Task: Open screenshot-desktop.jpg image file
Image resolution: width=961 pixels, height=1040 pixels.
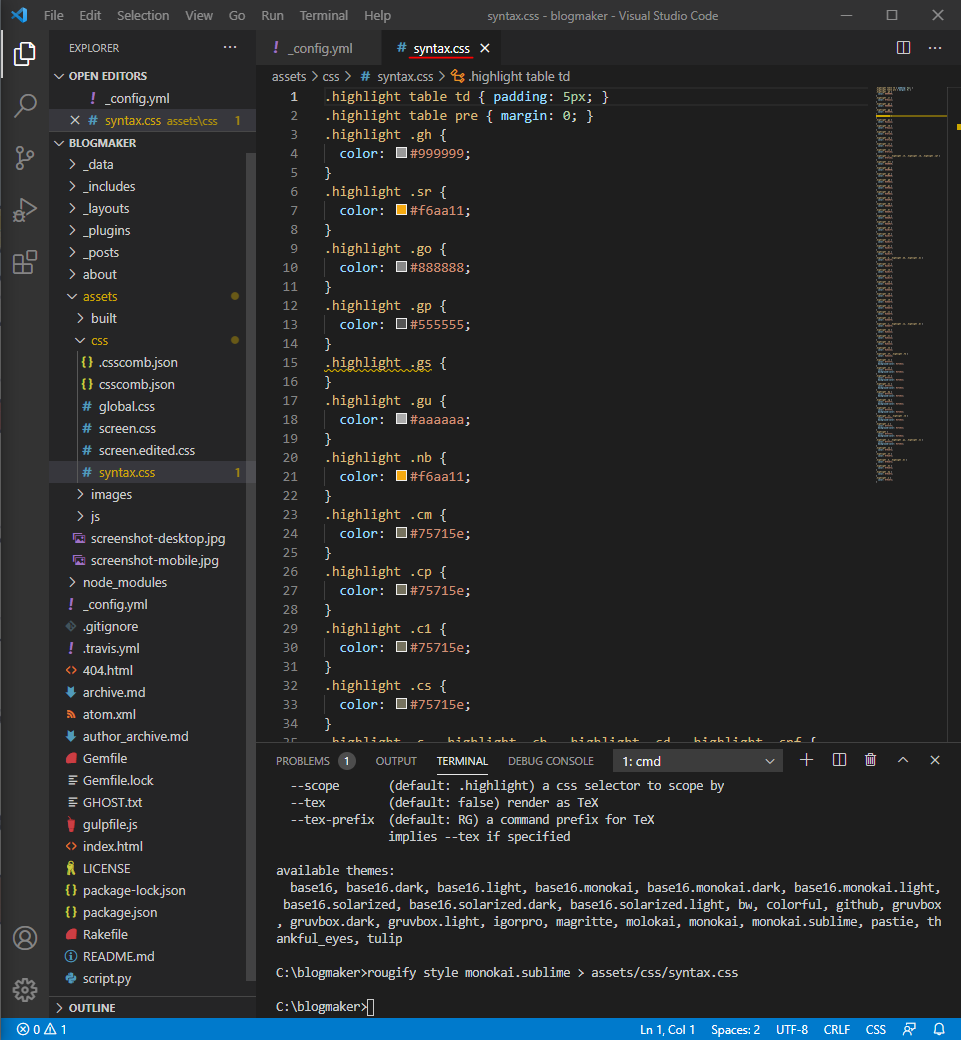Action: tap(157, 539)
